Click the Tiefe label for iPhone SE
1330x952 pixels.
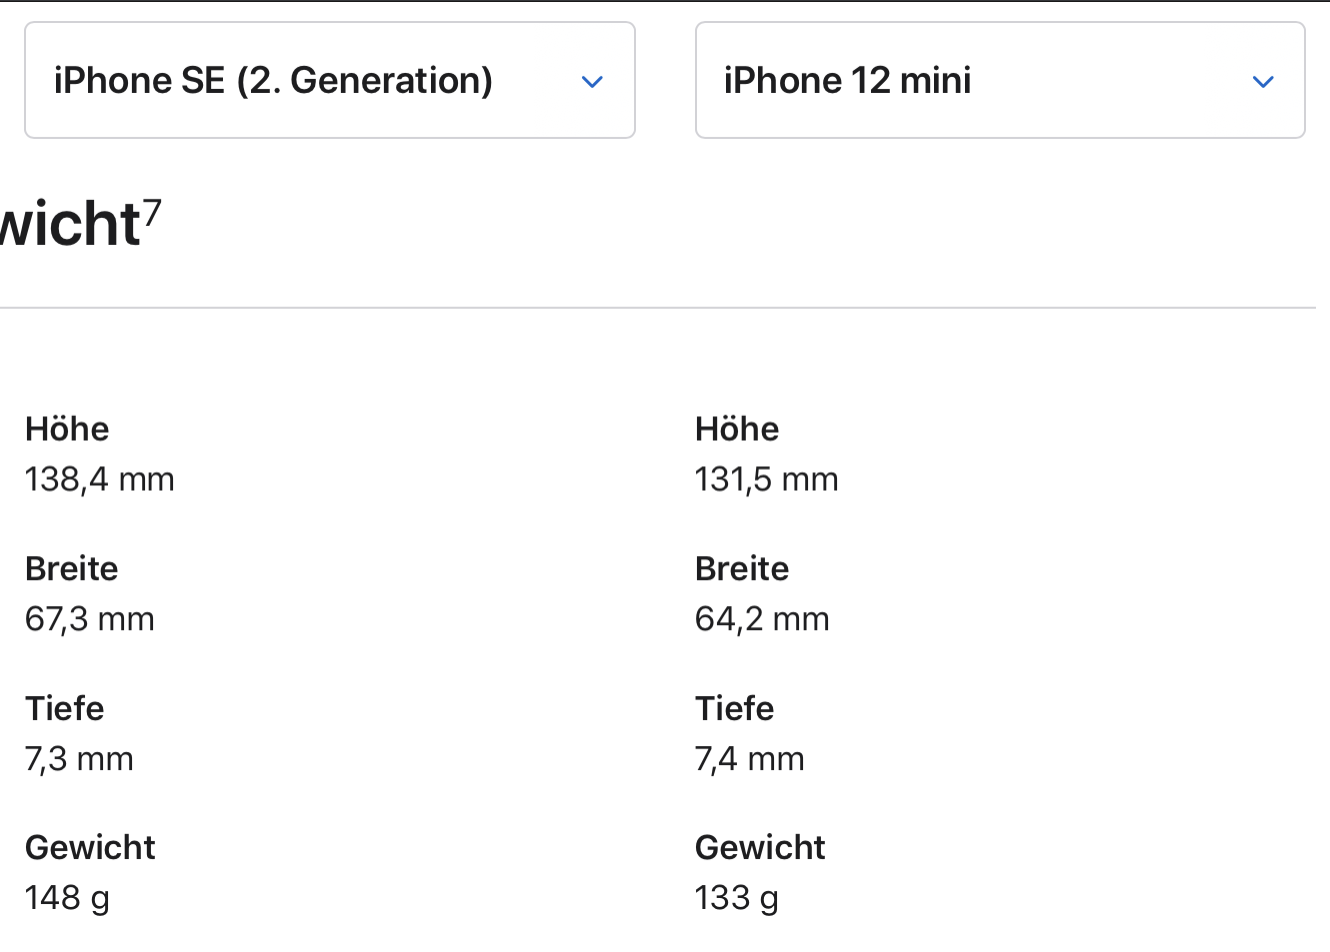[x=65, y=709]
